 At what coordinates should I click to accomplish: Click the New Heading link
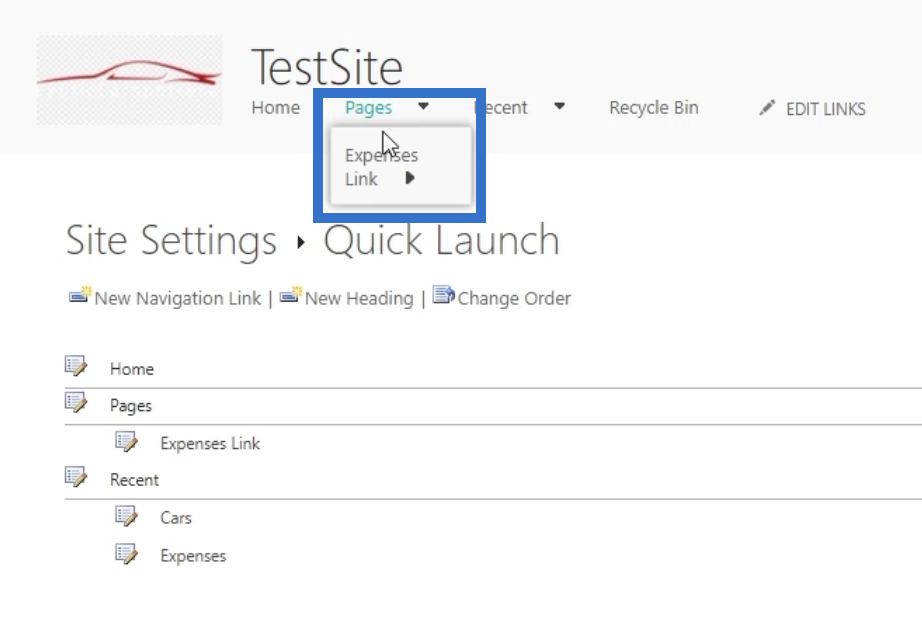[x=359, y=298]
